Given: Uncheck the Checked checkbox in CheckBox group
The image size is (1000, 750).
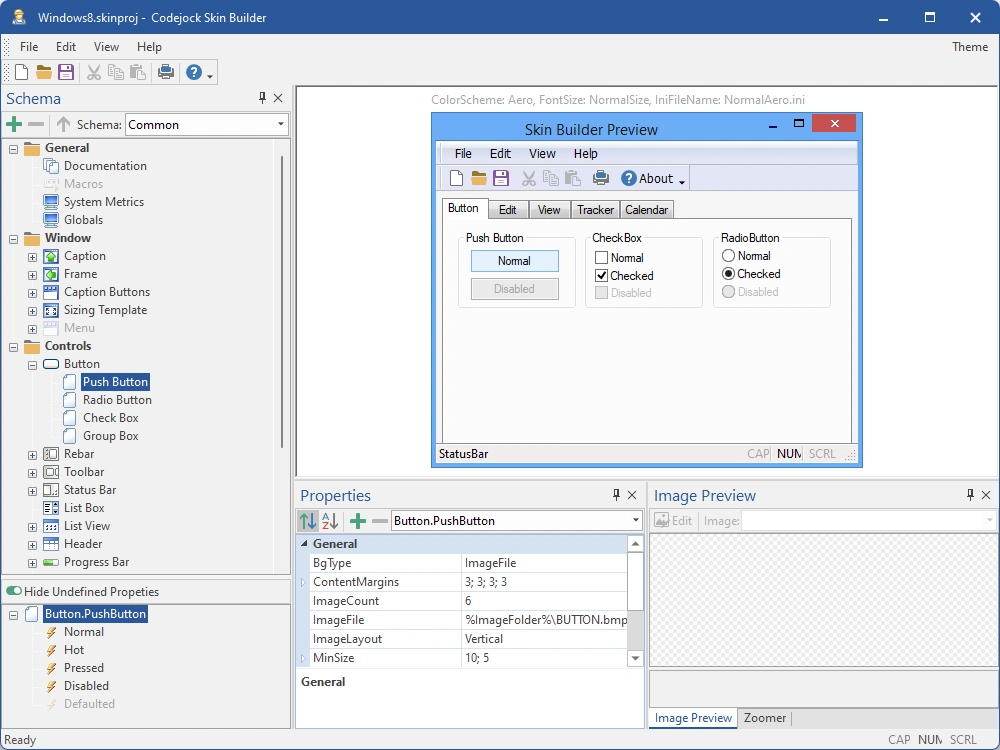Looking at the screenshot, I should coord(601,276).
